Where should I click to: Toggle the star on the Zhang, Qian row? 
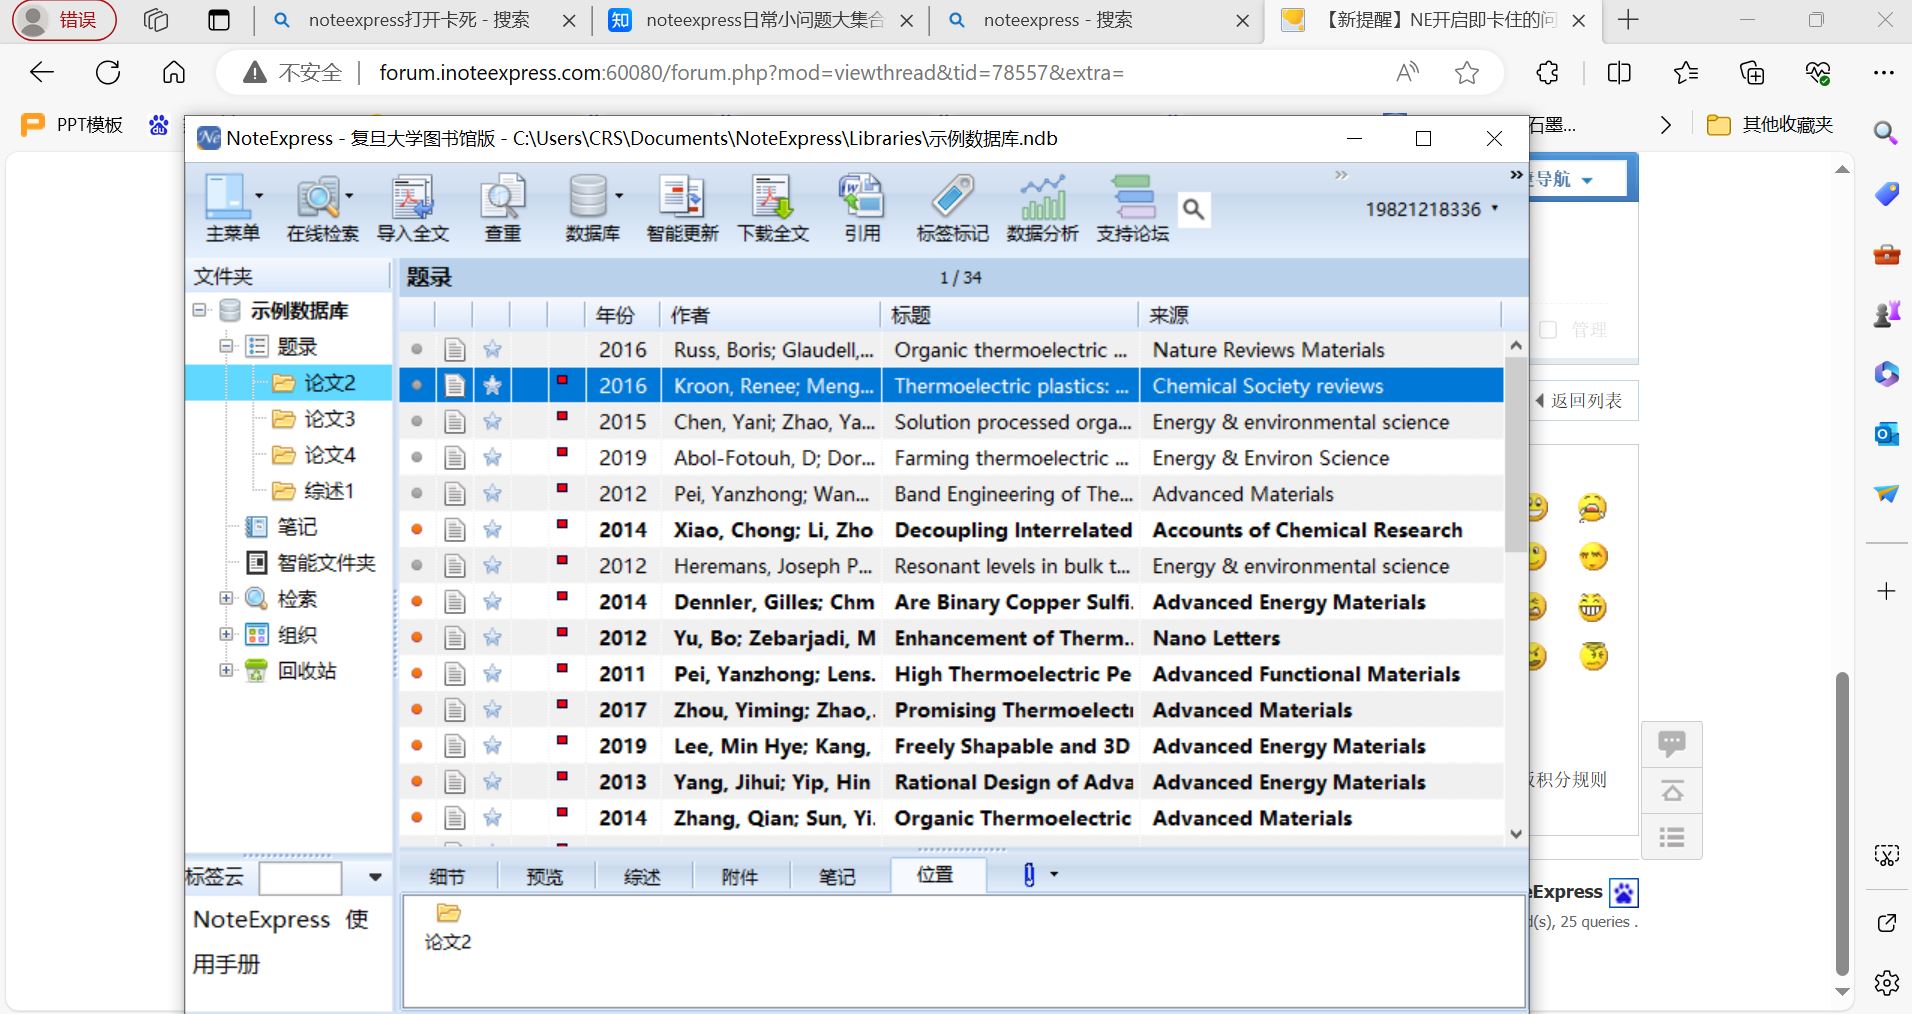(x=492, y=818)
